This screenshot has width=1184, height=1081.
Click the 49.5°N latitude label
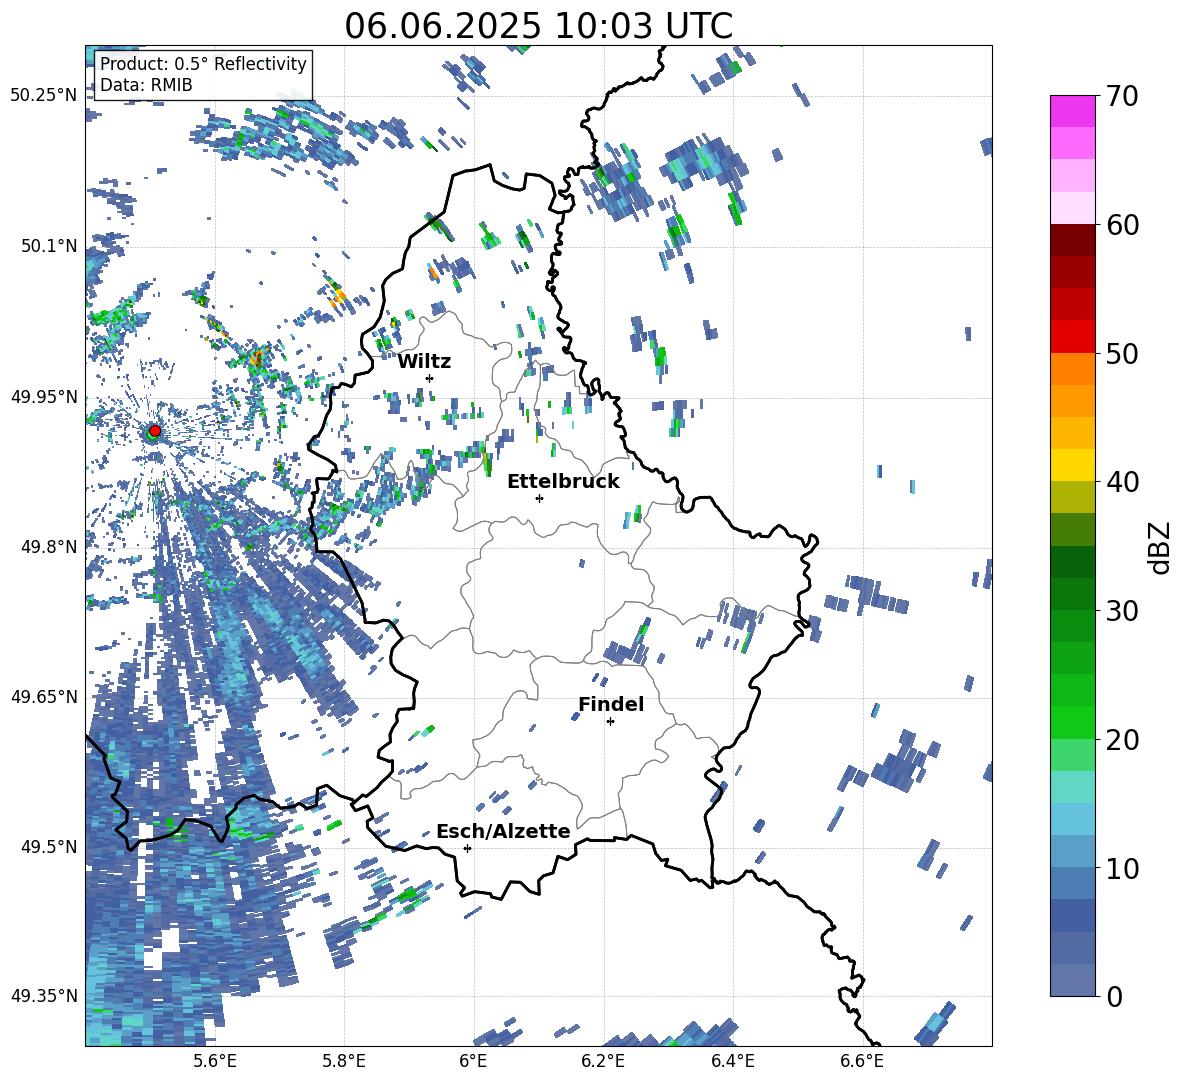coord(49,846)
